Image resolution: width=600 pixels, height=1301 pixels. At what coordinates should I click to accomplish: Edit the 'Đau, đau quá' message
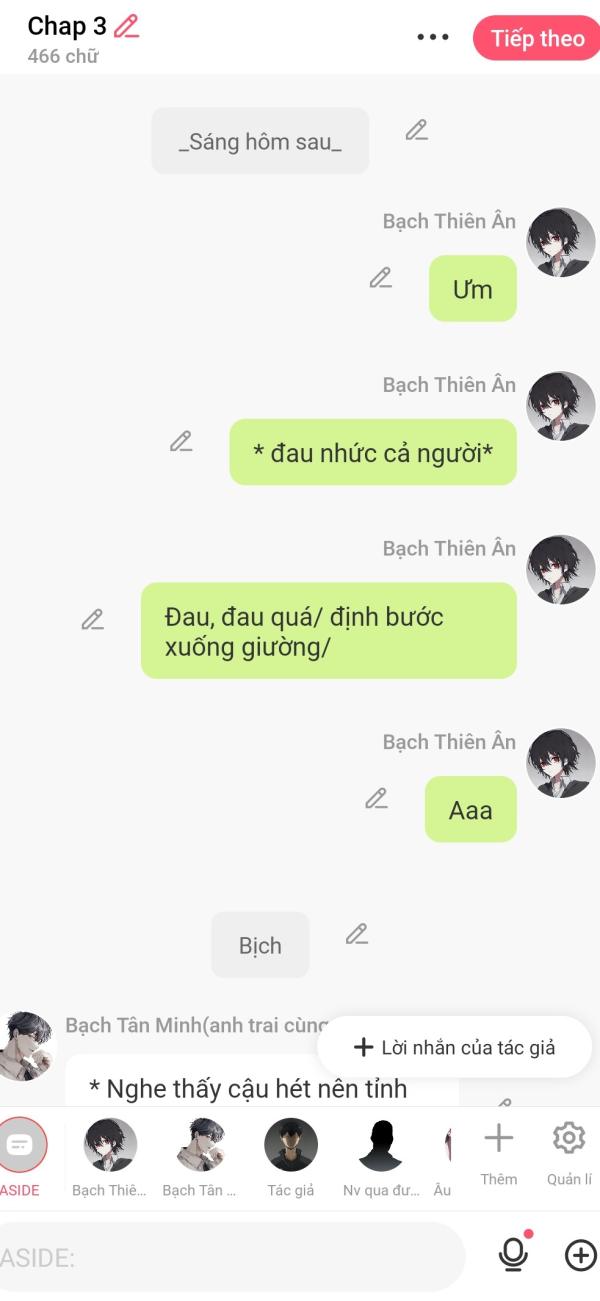93,620
